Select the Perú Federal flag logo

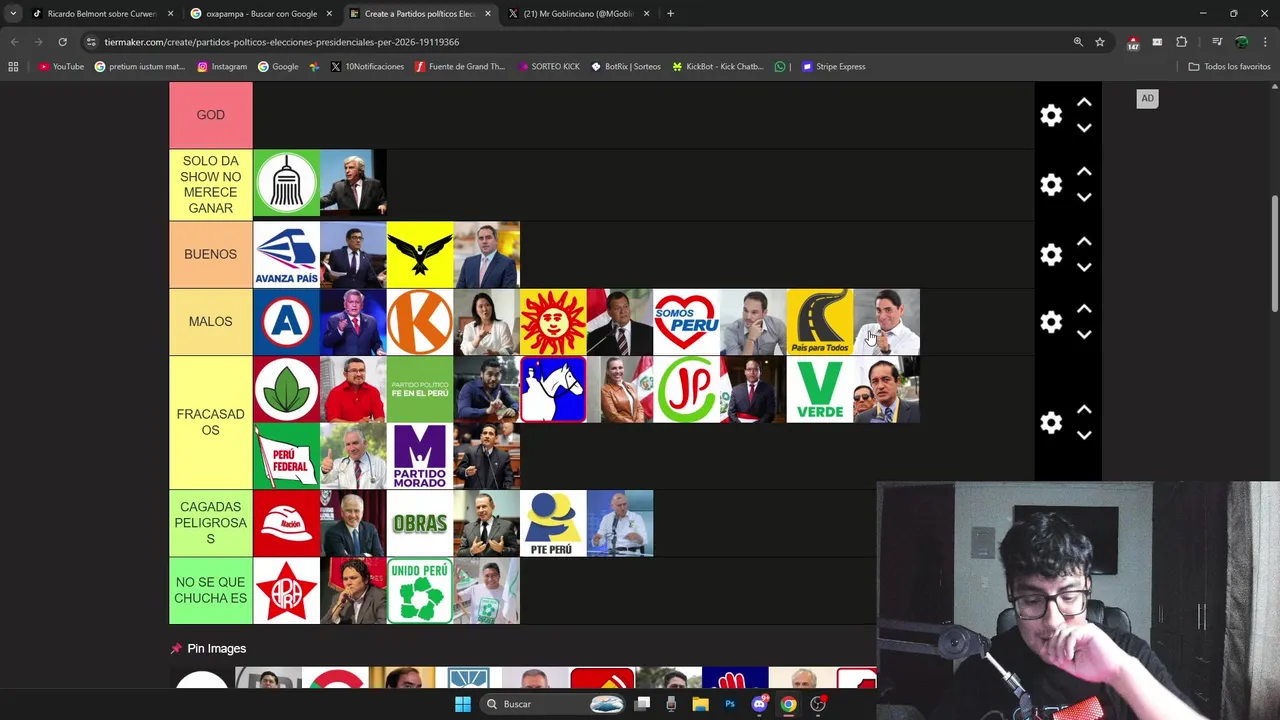[286, 456]
